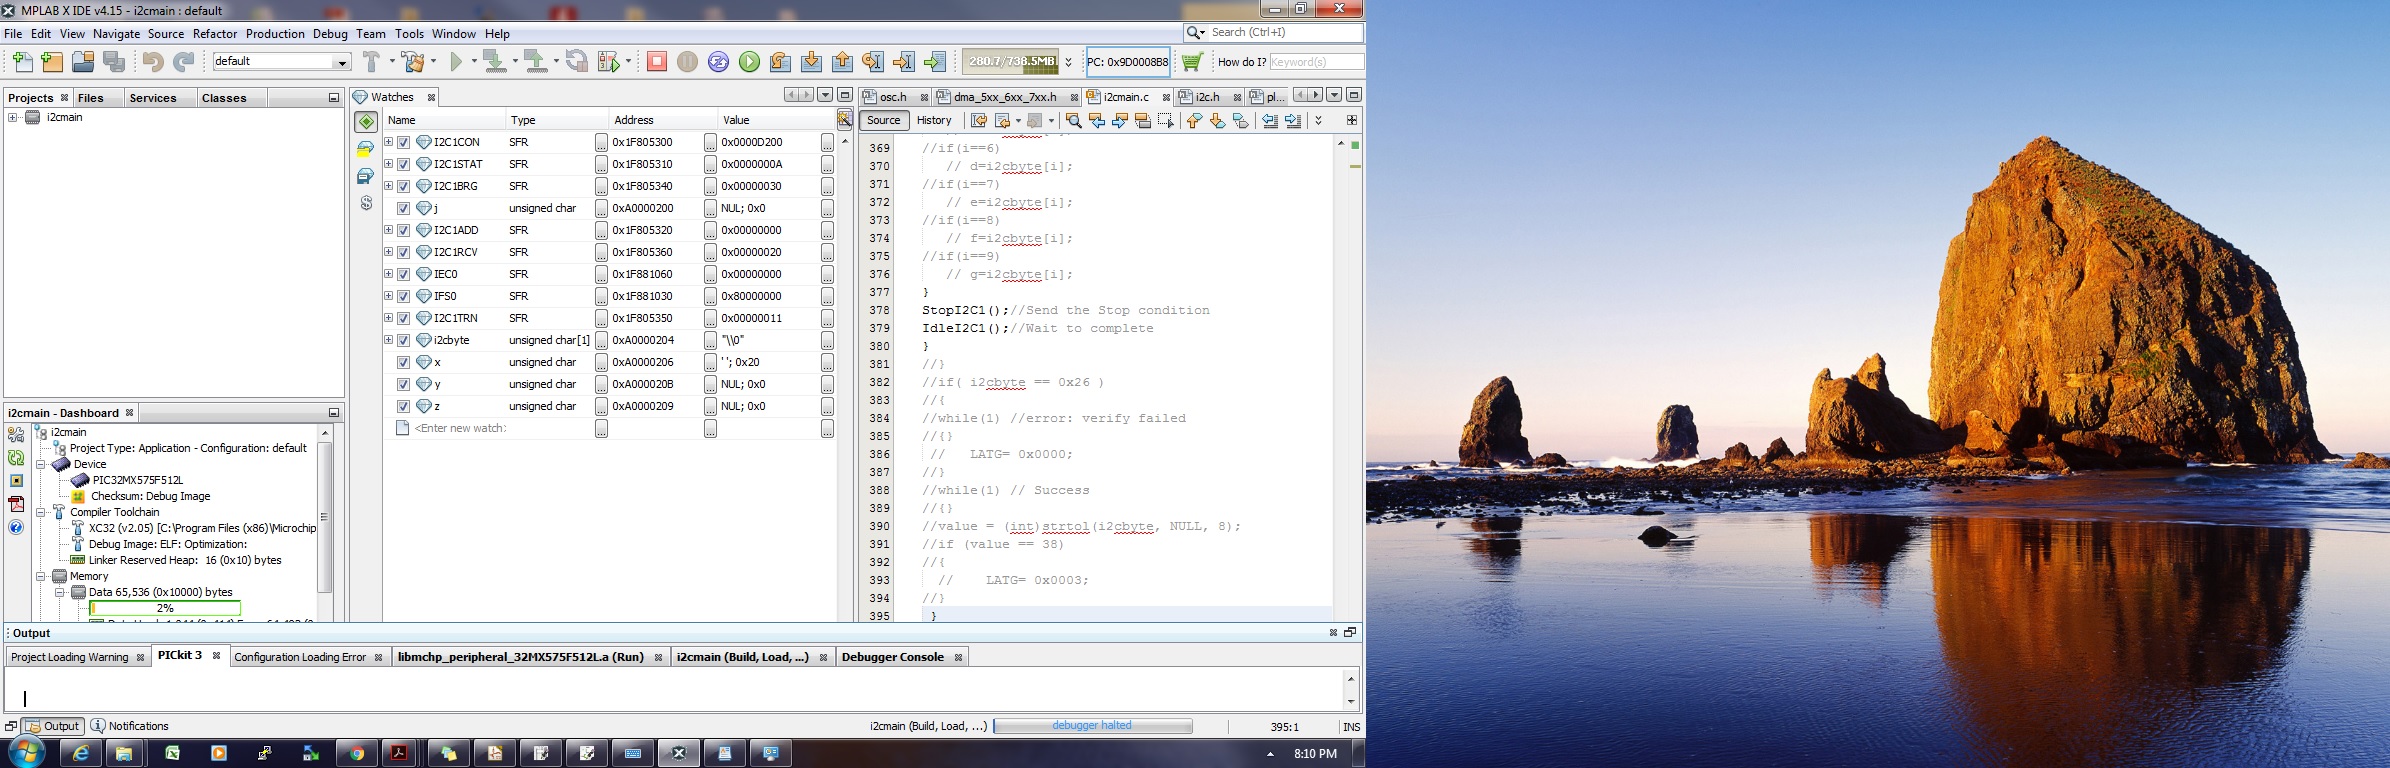Screen dimensions: 2390x768
Task: Open the green shopping cart icon
Action: click(1192, 62)
